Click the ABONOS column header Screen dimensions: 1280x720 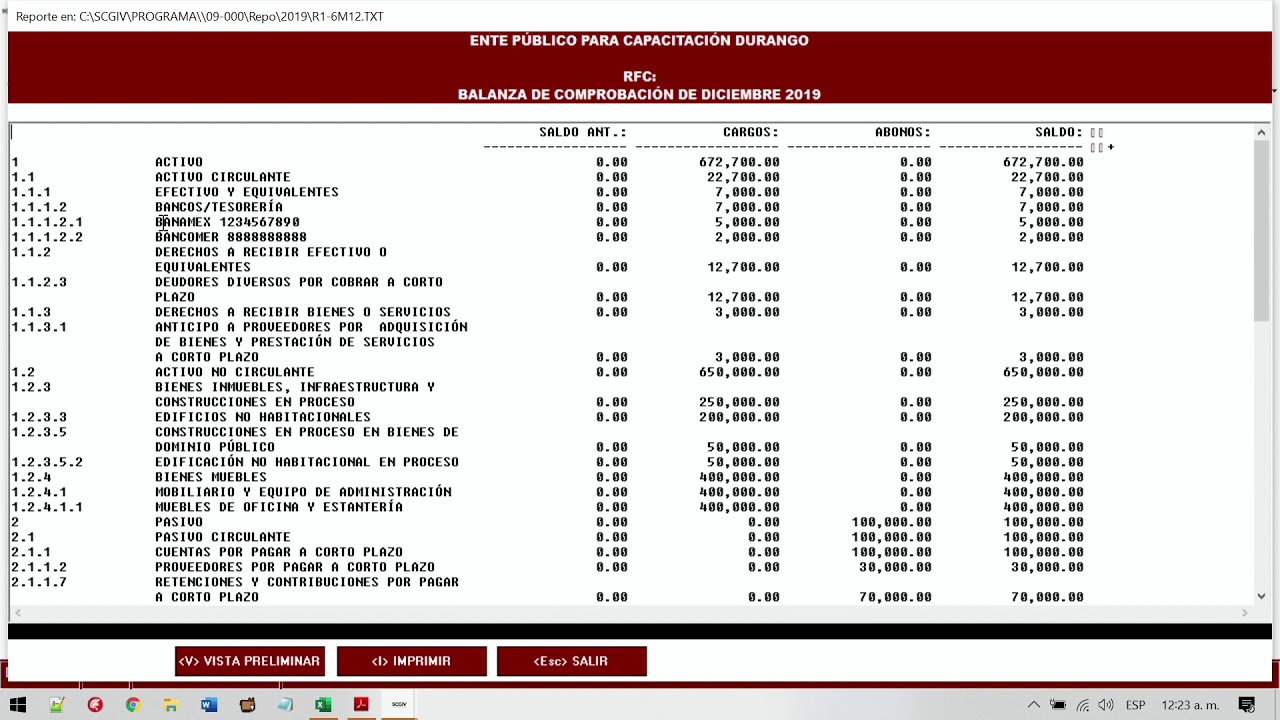[903, 132]
